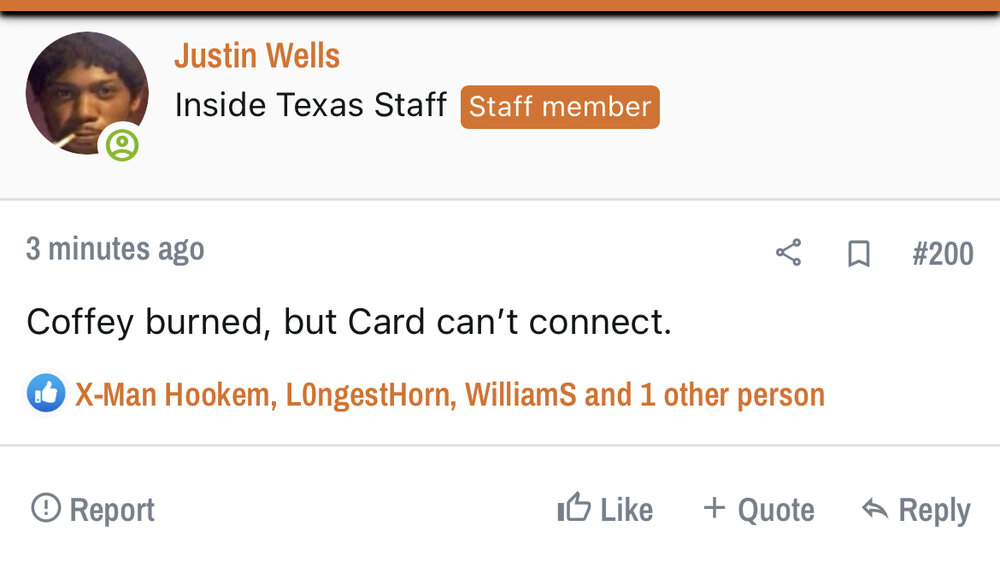Show the '1 other person' who reacted
This screenshot has height=567, width=1000.
point(732,395)
